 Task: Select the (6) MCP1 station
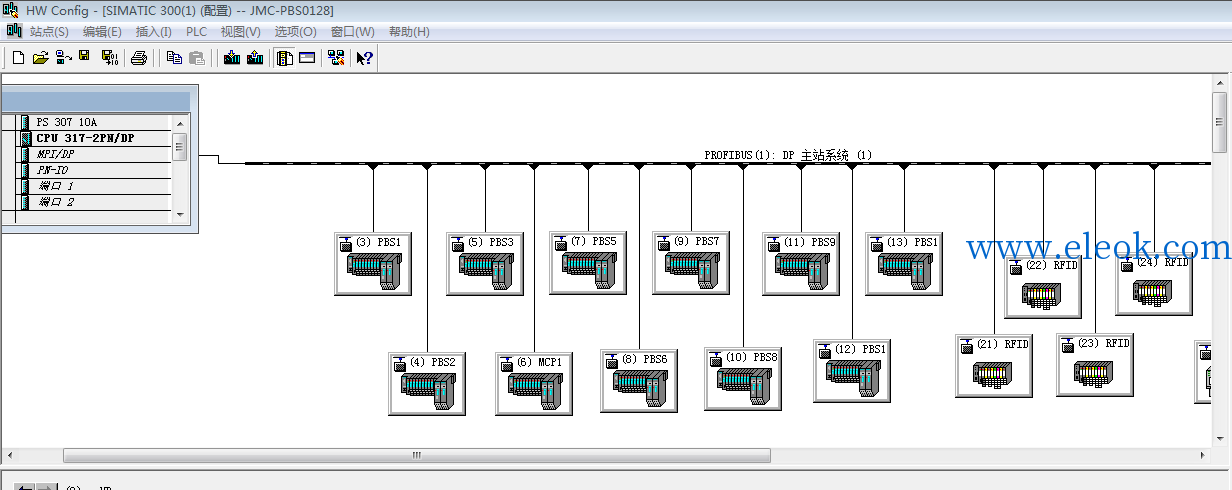pyautogui.click(x=534, y=384)
